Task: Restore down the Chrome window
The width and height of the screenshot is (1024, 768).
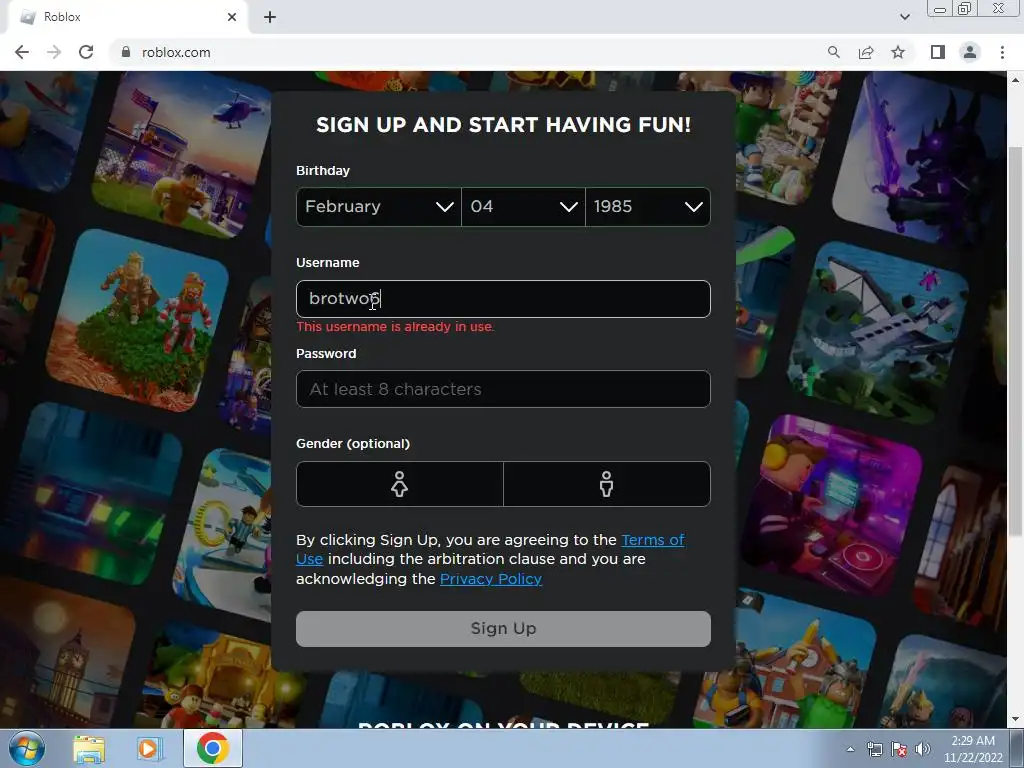Action: pyautogui.click(x=964, y=8)
